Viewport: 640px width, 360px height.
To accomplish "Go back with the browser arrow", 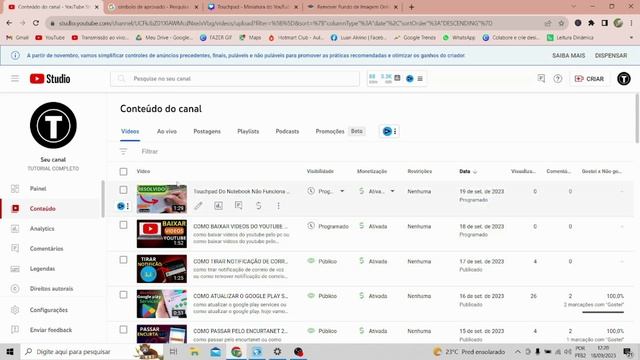I will coord(9,23).
